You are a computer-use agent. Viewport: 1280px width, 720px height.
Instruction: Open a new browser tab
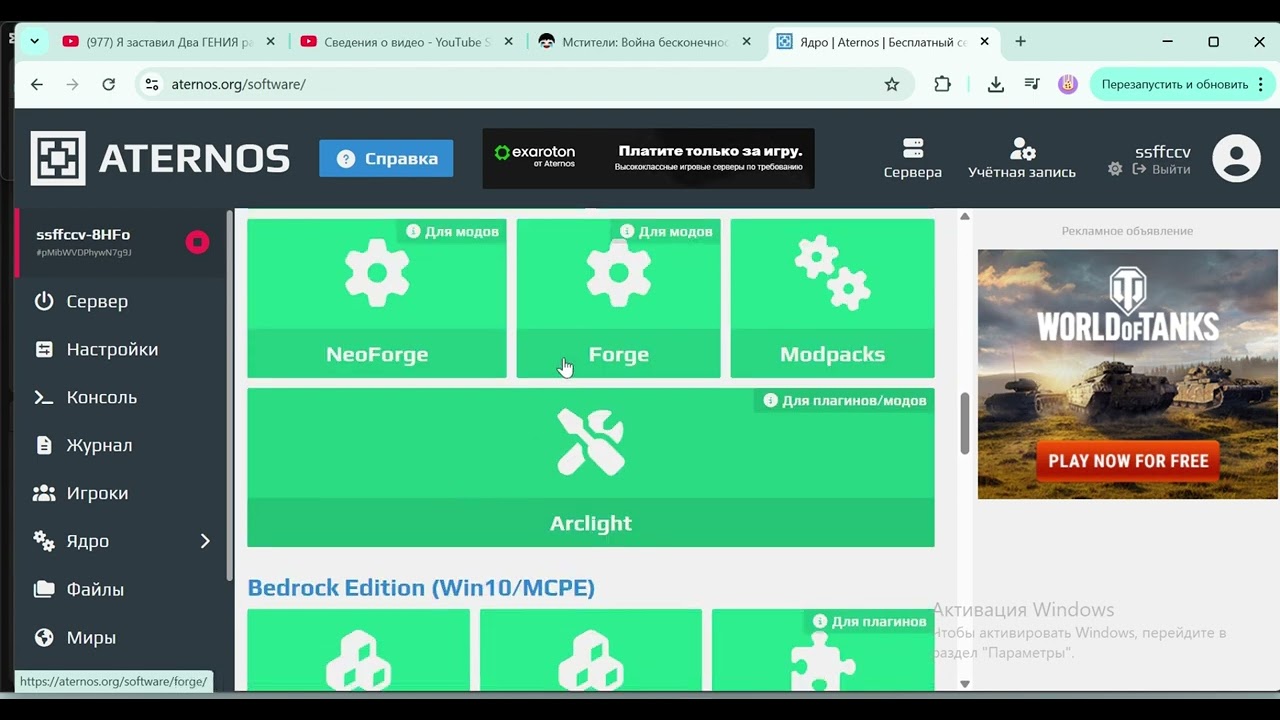click(x=1020, y=42)
